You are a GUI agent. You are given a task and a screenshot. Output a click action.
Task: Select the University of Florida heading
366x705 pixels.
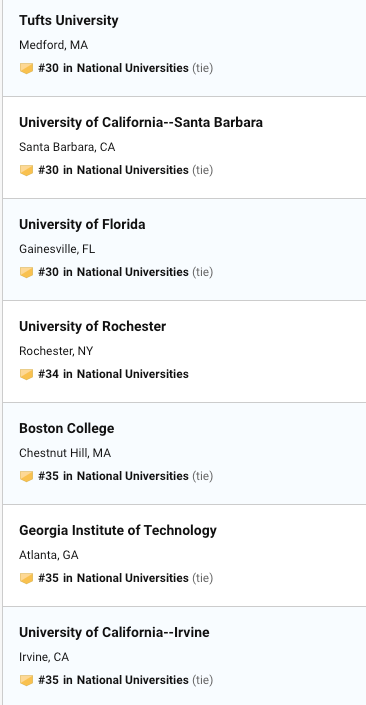tap(82, 224)
